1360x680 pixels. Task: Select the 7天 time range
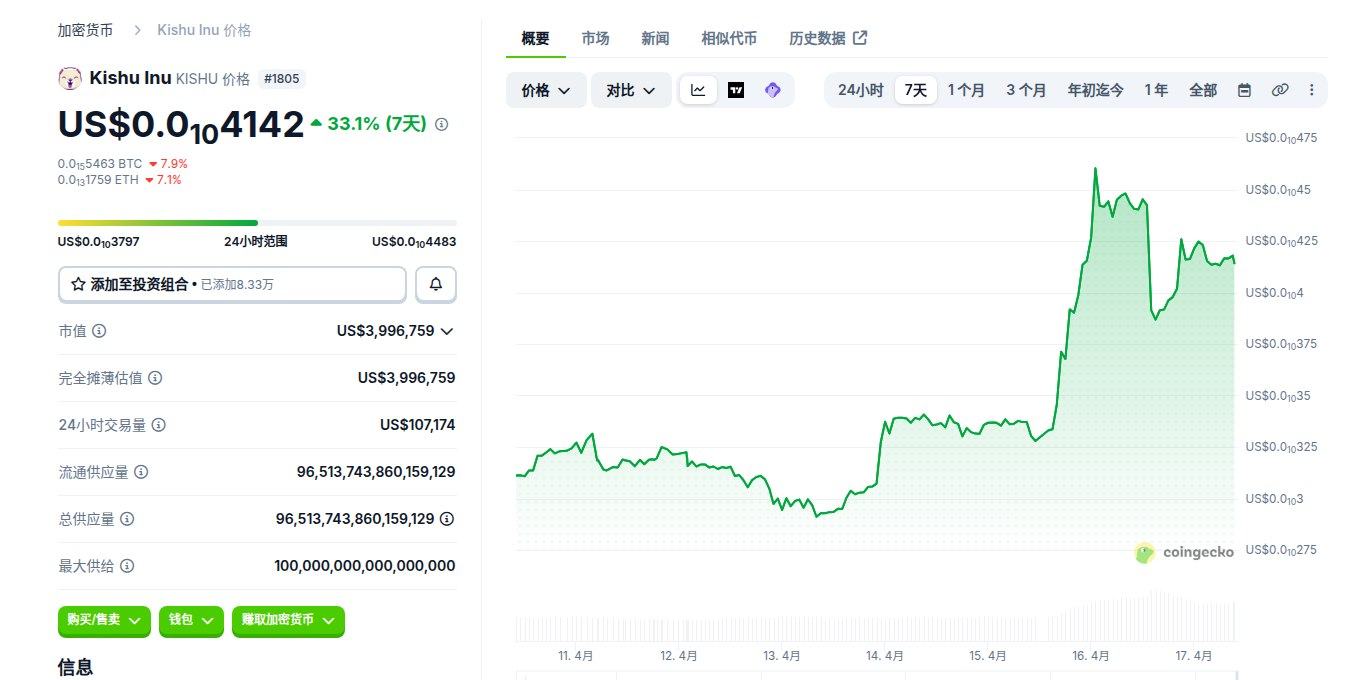point(915,90)
